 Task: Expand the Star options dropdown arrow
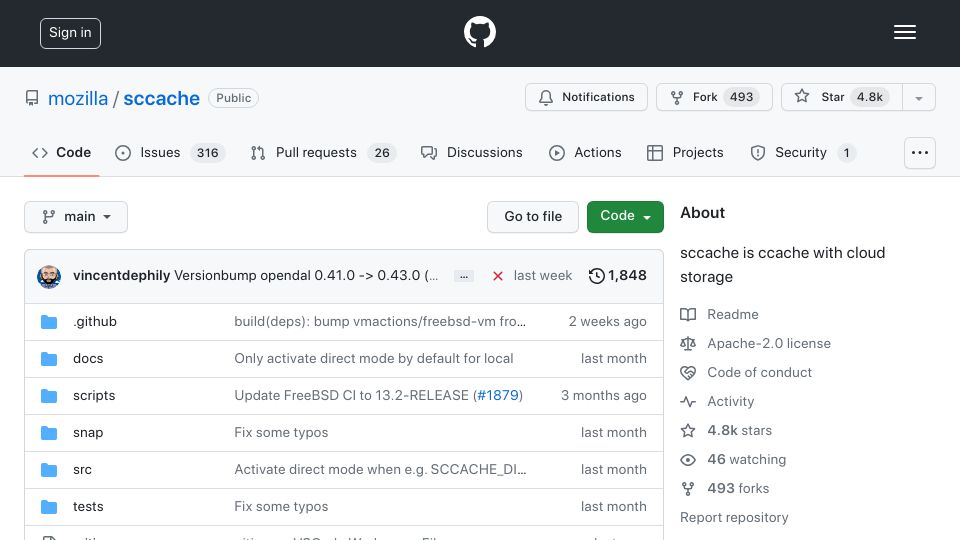pos(918,97)
